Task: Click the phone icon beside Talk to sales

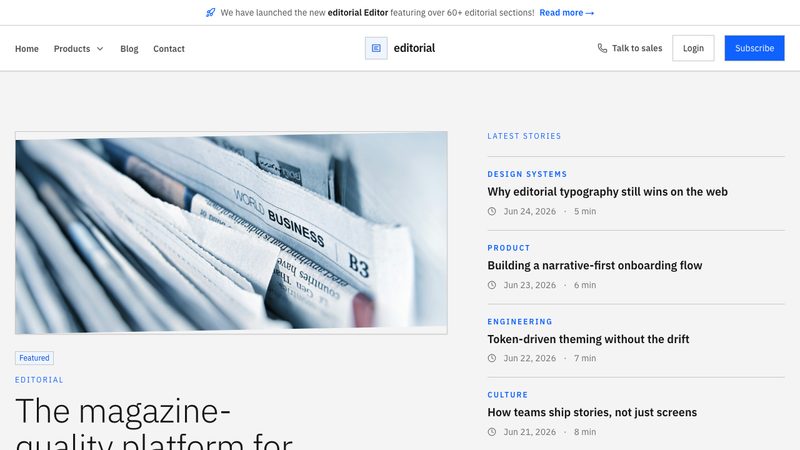Action: (x=602, y=48)
